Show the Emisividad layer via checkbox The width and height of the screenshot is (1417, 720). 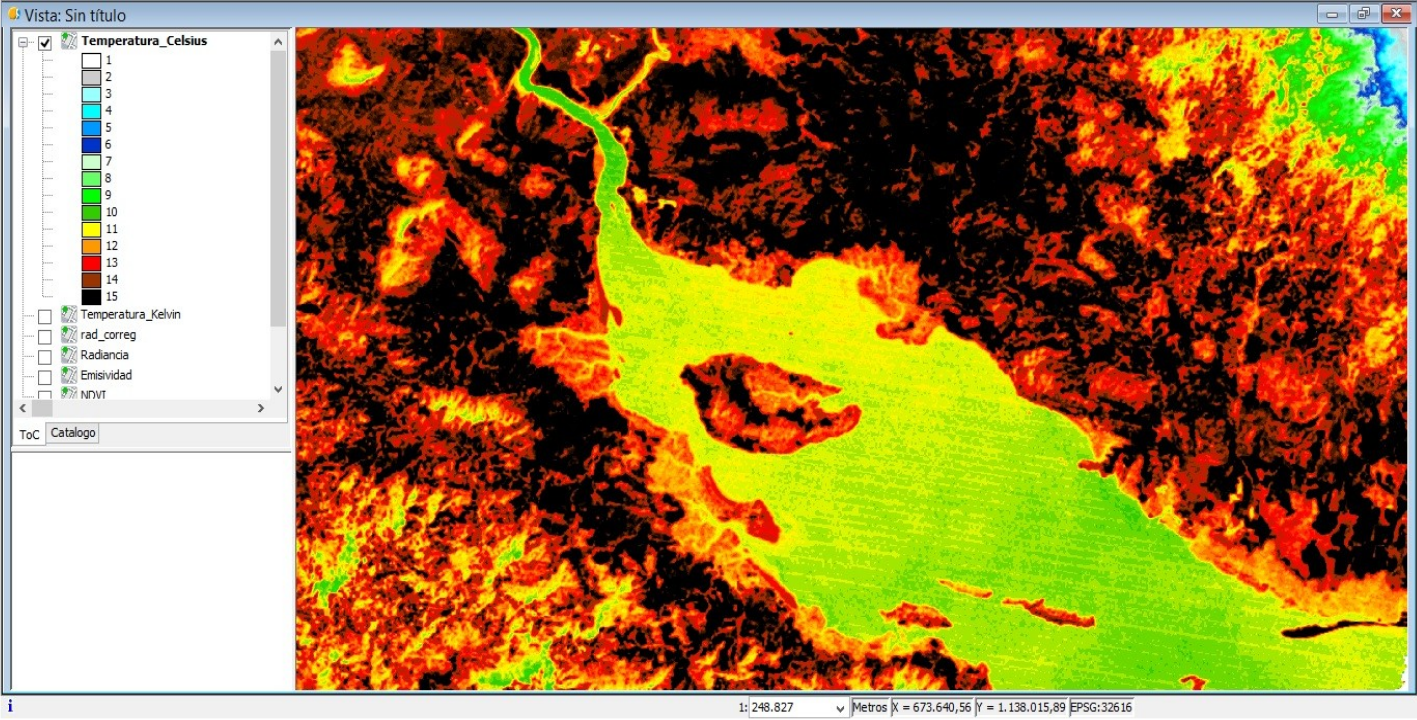point(45,377)
